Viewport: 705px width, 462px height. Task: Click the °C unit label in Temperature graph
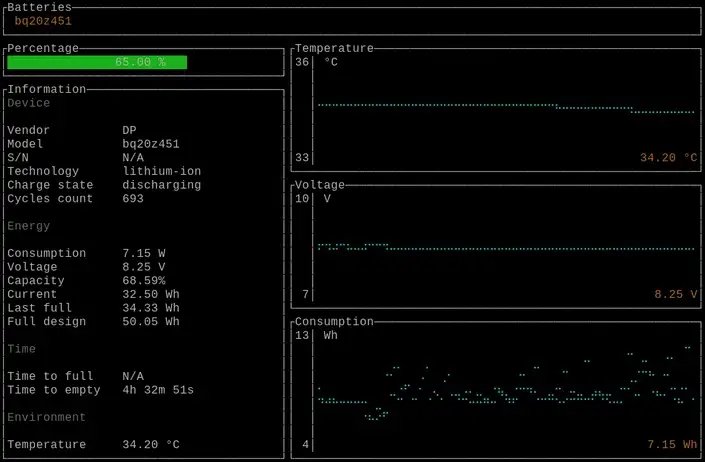click(x=331, y=62)
